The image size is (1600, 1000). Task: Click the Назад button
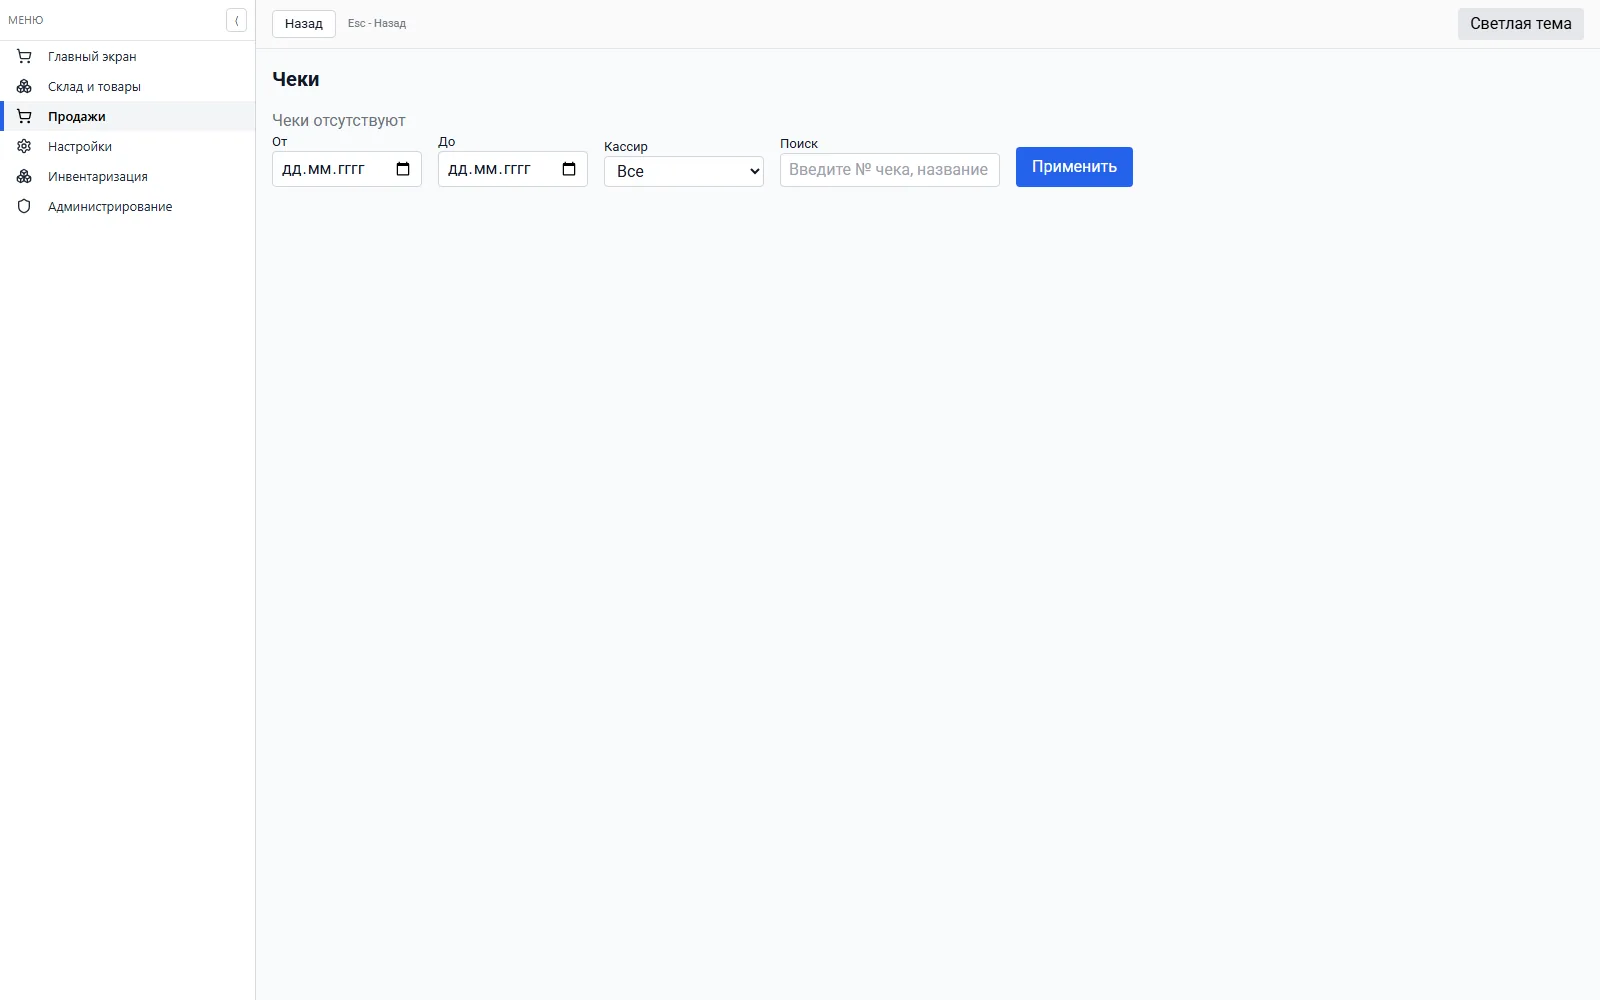(304, 23)
